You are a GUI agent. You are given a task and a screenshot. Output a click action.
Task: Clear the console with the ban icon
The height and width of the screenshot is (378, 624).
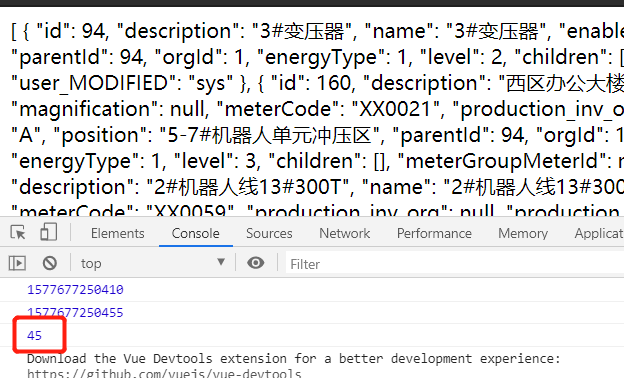(x=50, y=263)
